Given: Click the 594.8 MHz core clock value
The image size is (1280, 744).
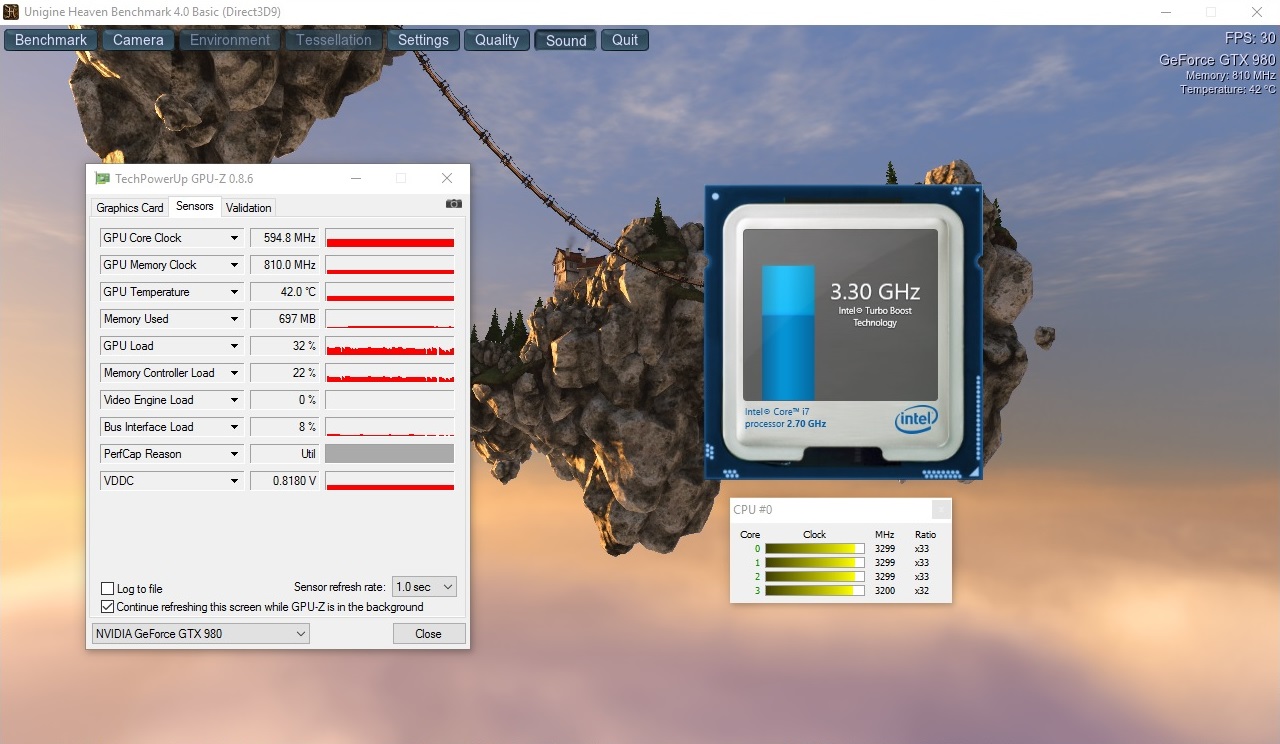Looking at the screenshot, I should [284, 238].
